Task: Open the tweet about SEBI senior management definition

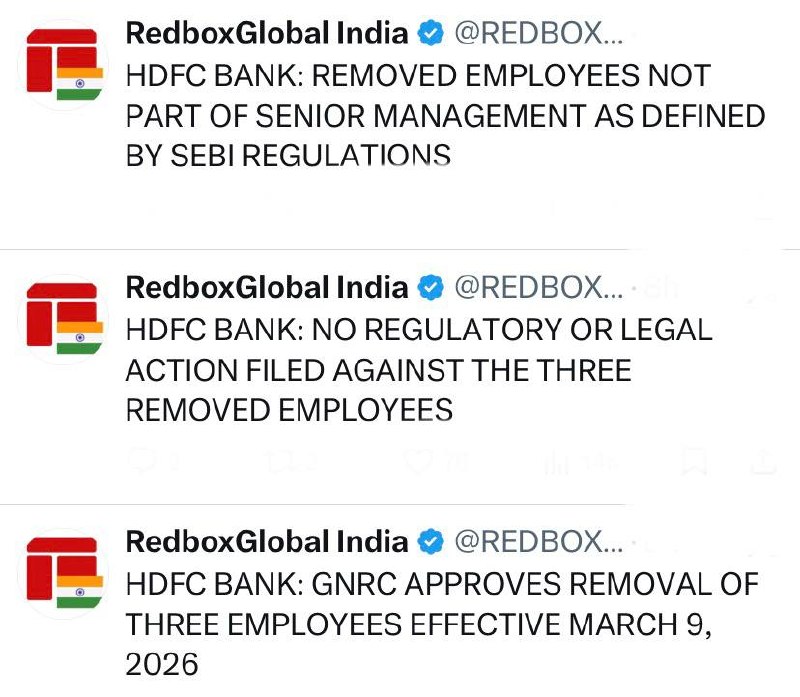Action: point(445,115)
